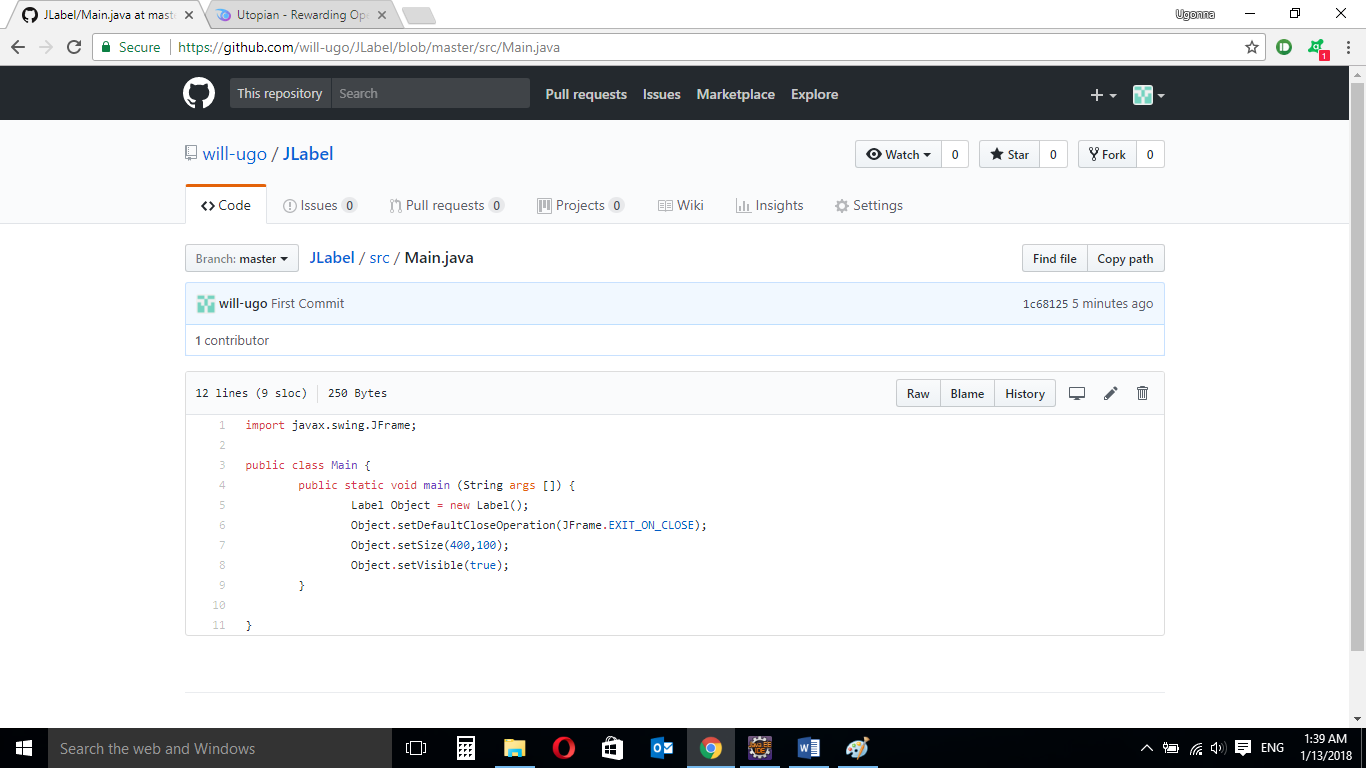This screenshot has width=1366, height=768.
Task: Bookmark page with star icon in address bar
Action: 1251,47
